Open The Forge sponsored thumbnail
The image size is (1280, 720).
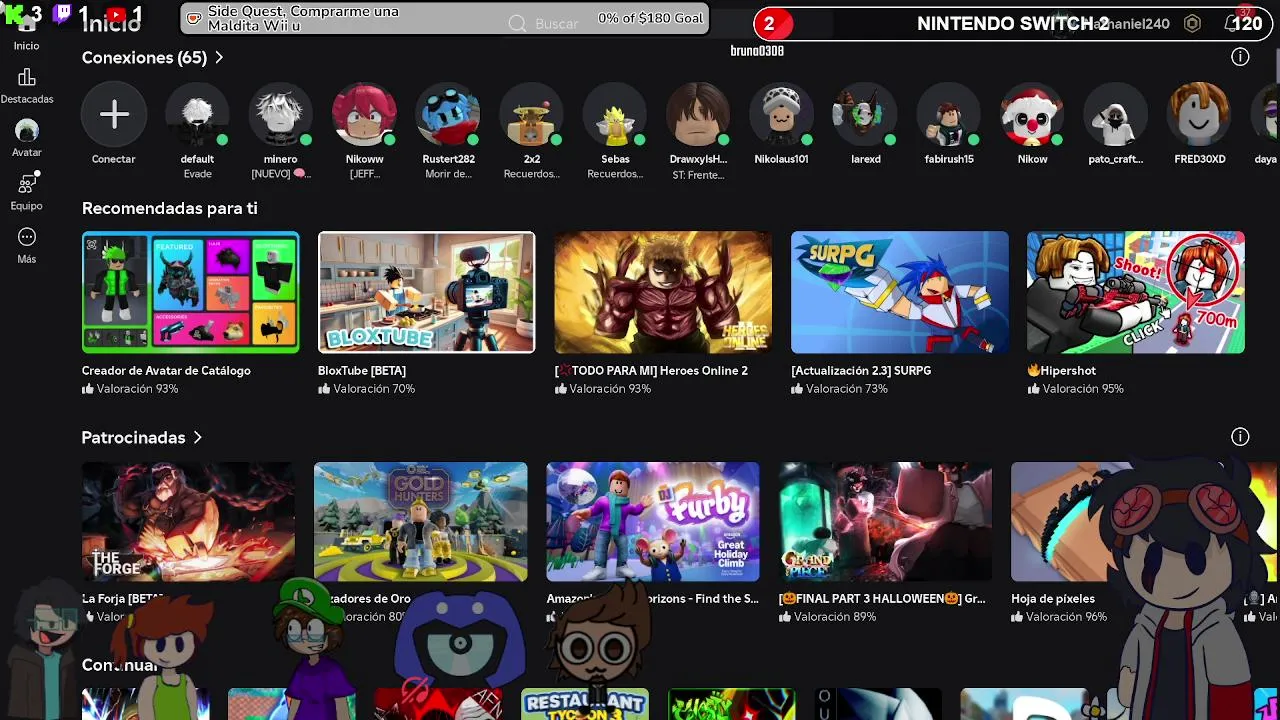click(188, 521)
